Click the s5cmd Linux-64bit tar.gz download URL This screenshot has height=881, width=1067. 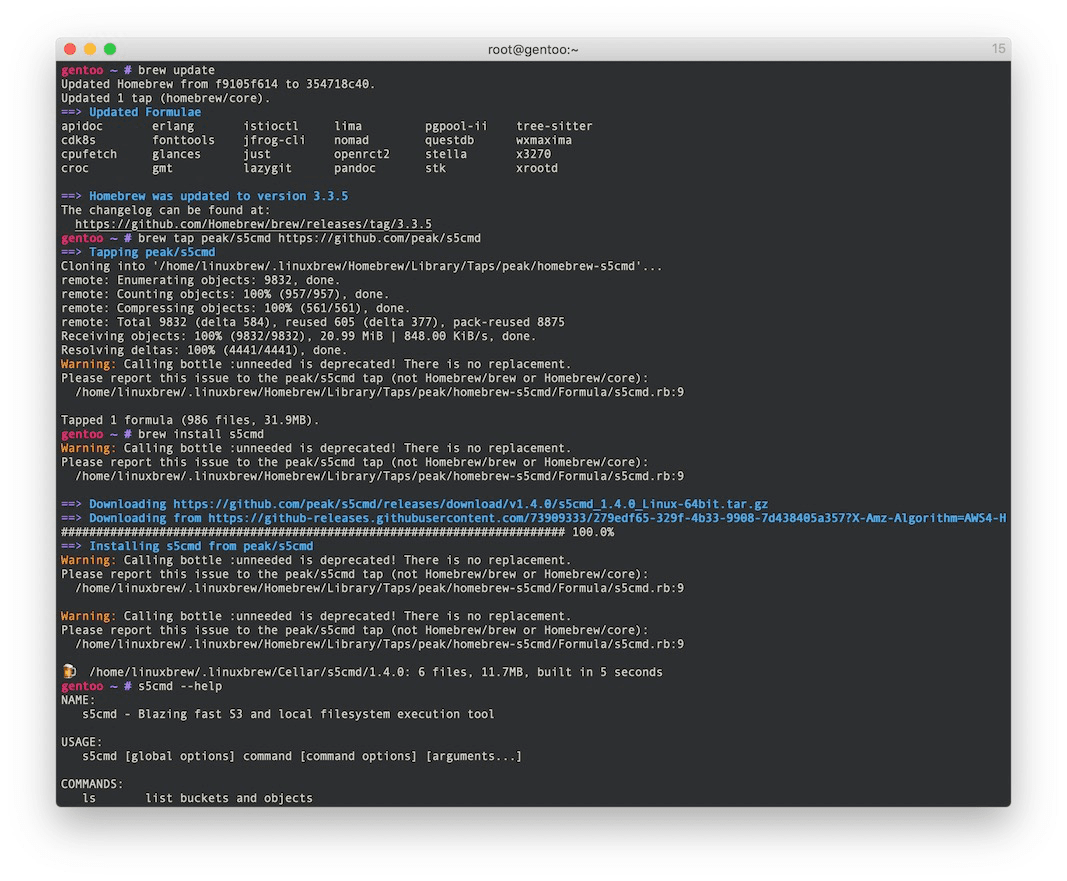pos(470,504)
